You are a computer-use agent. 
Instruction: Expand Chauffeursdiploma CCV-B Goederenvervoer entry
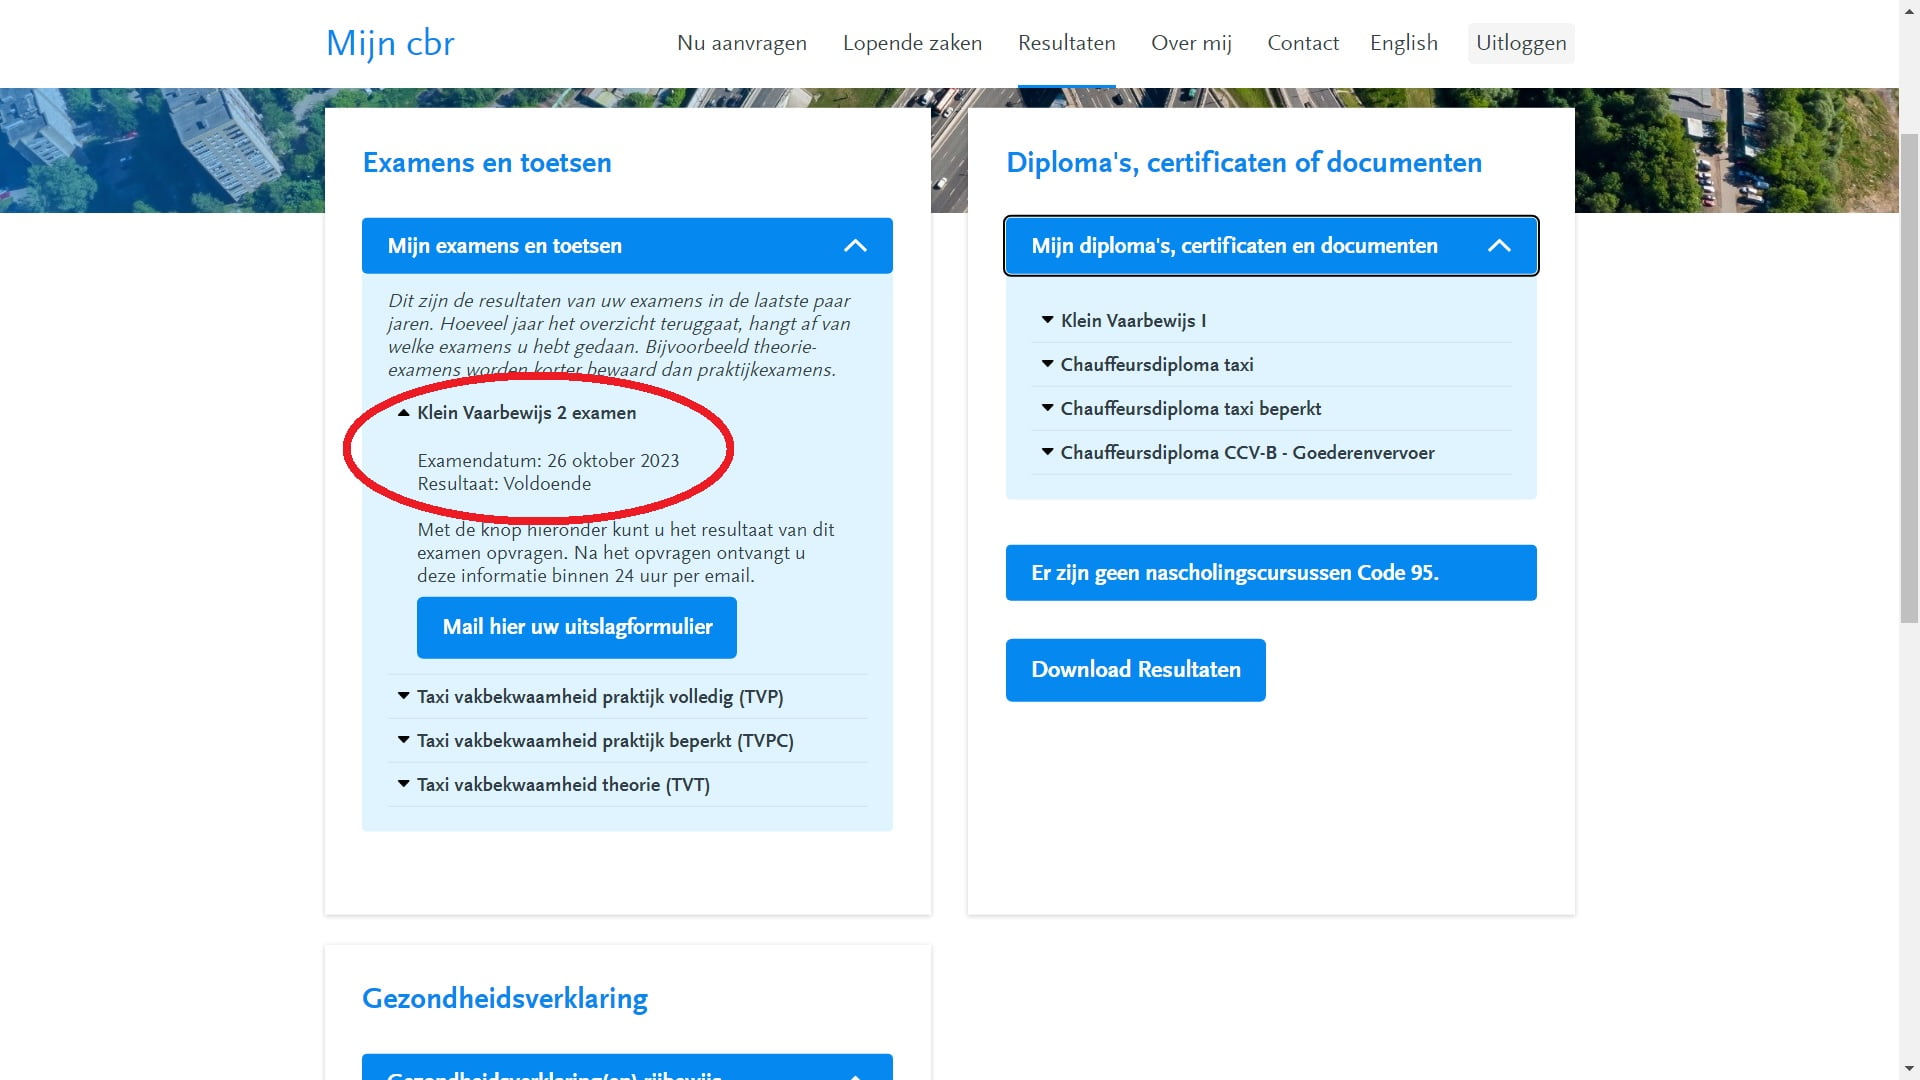(x=1246, y=453)
